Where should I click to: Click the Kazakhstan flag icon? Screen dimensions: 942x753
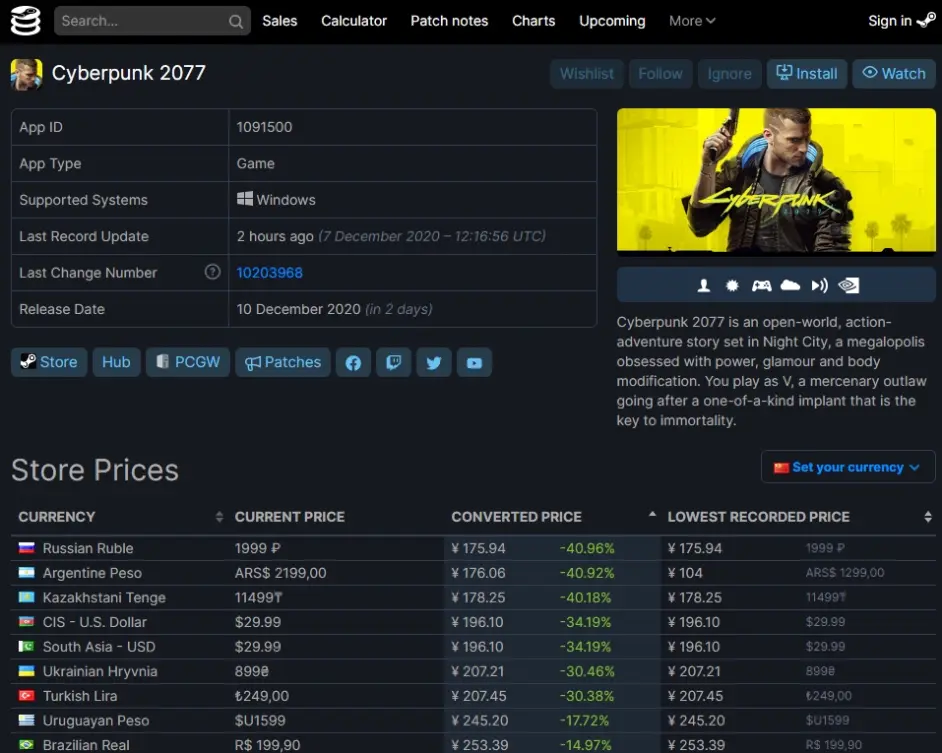[x=26, y=597]
